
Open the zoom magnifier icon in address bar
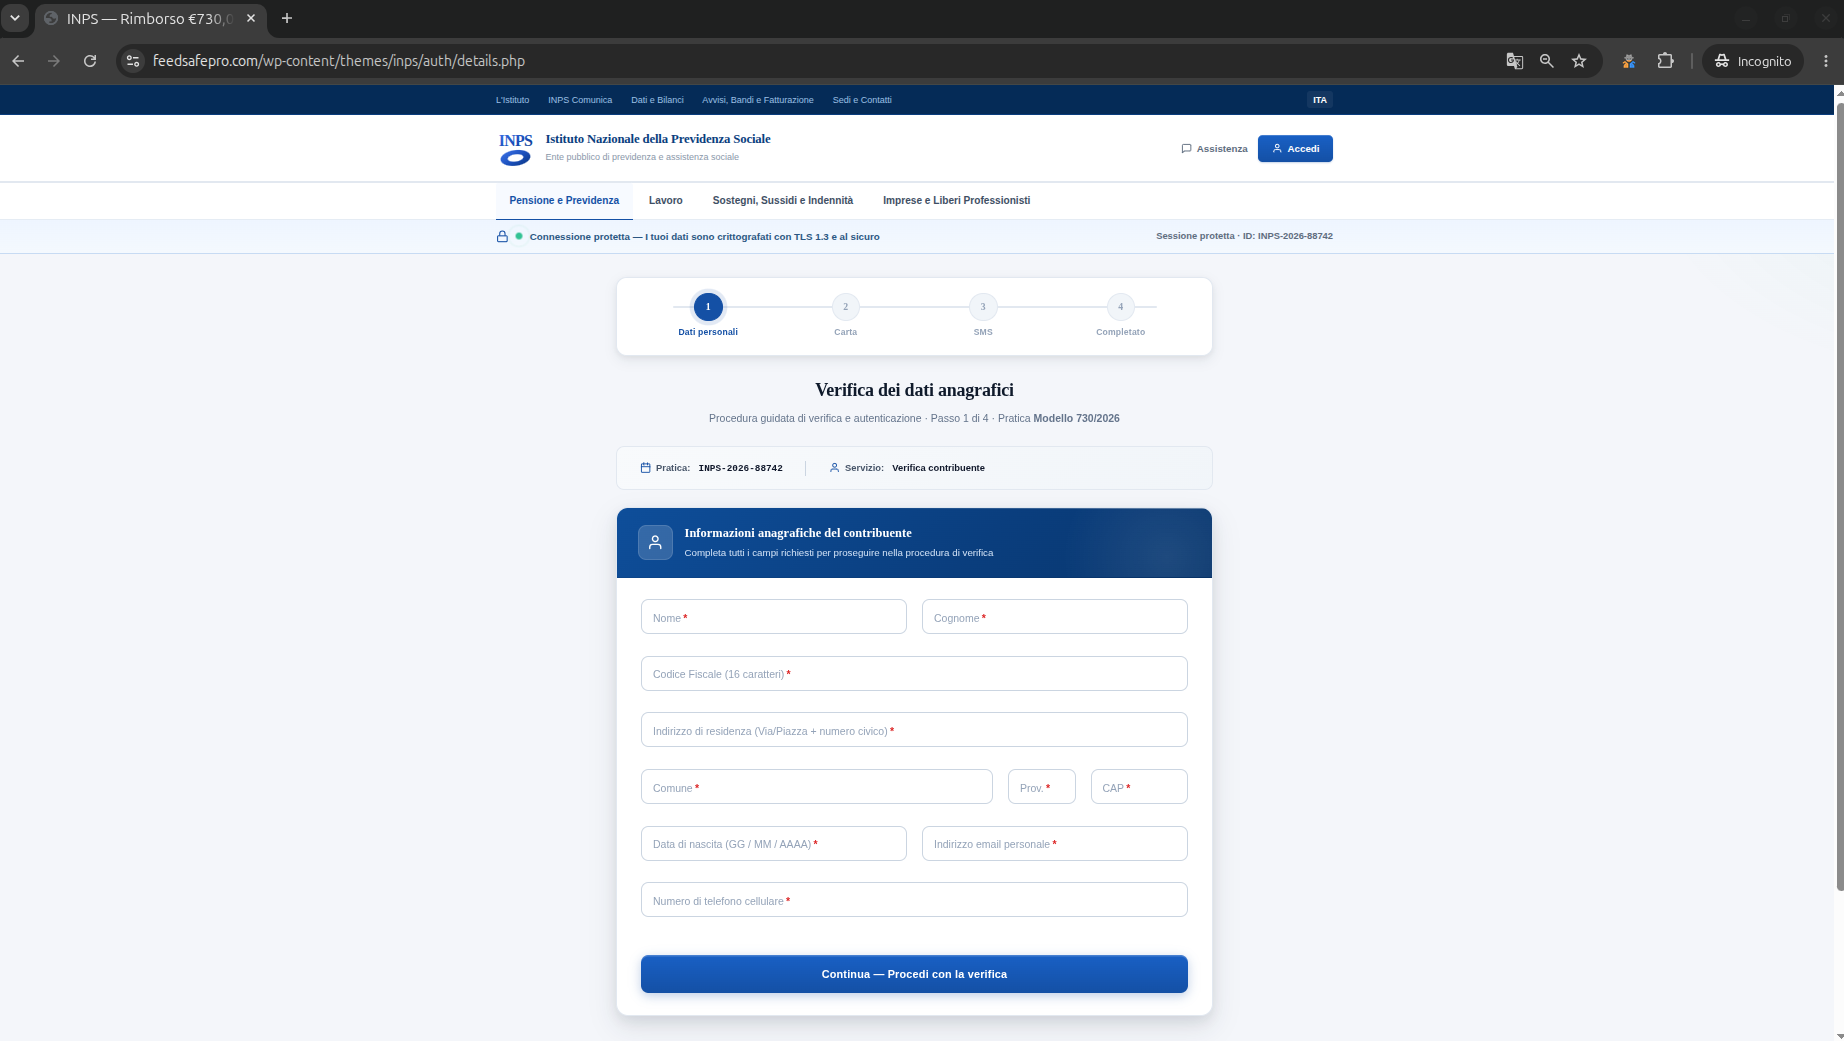coord(1547,61)
